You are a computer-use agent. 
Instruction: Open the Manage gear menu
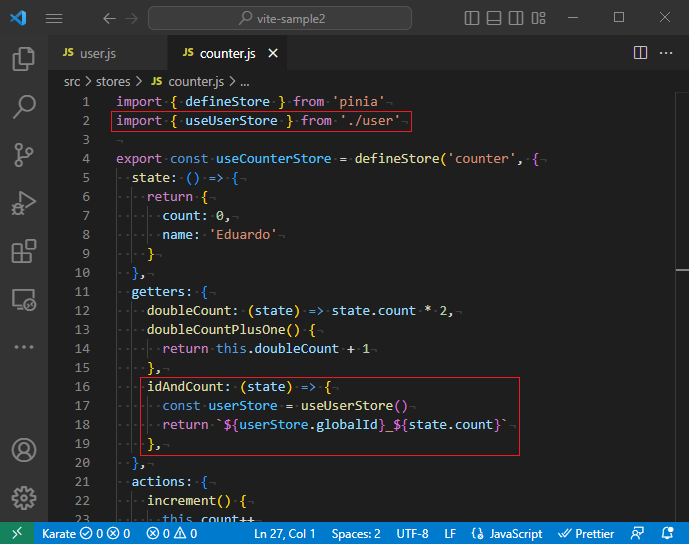pyautogui.click(x=24, y=498)
